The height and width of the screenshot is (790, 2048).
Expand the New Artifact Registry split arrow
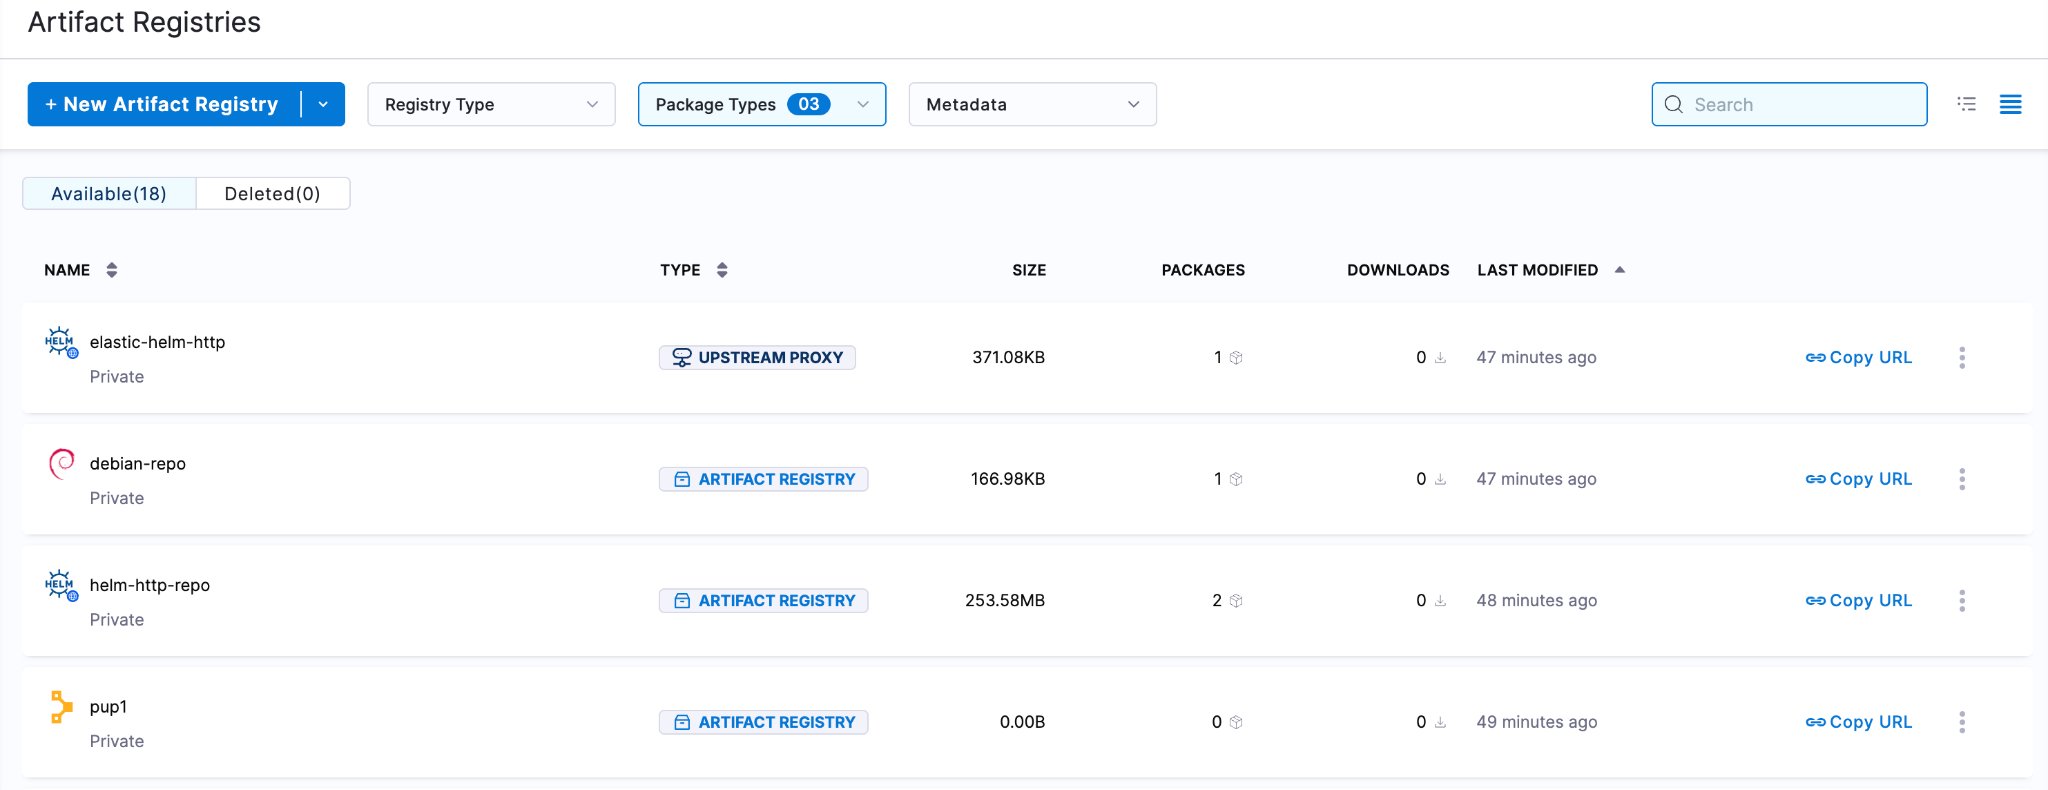tap(323, 104)
